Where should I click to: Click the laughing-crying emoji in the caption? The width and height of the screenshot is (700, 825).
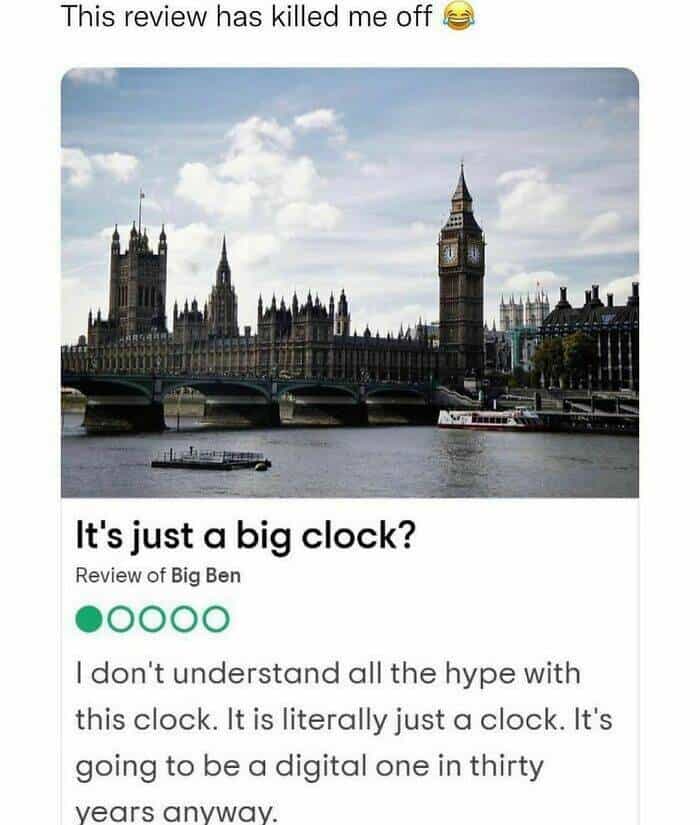tap(458, 16)
